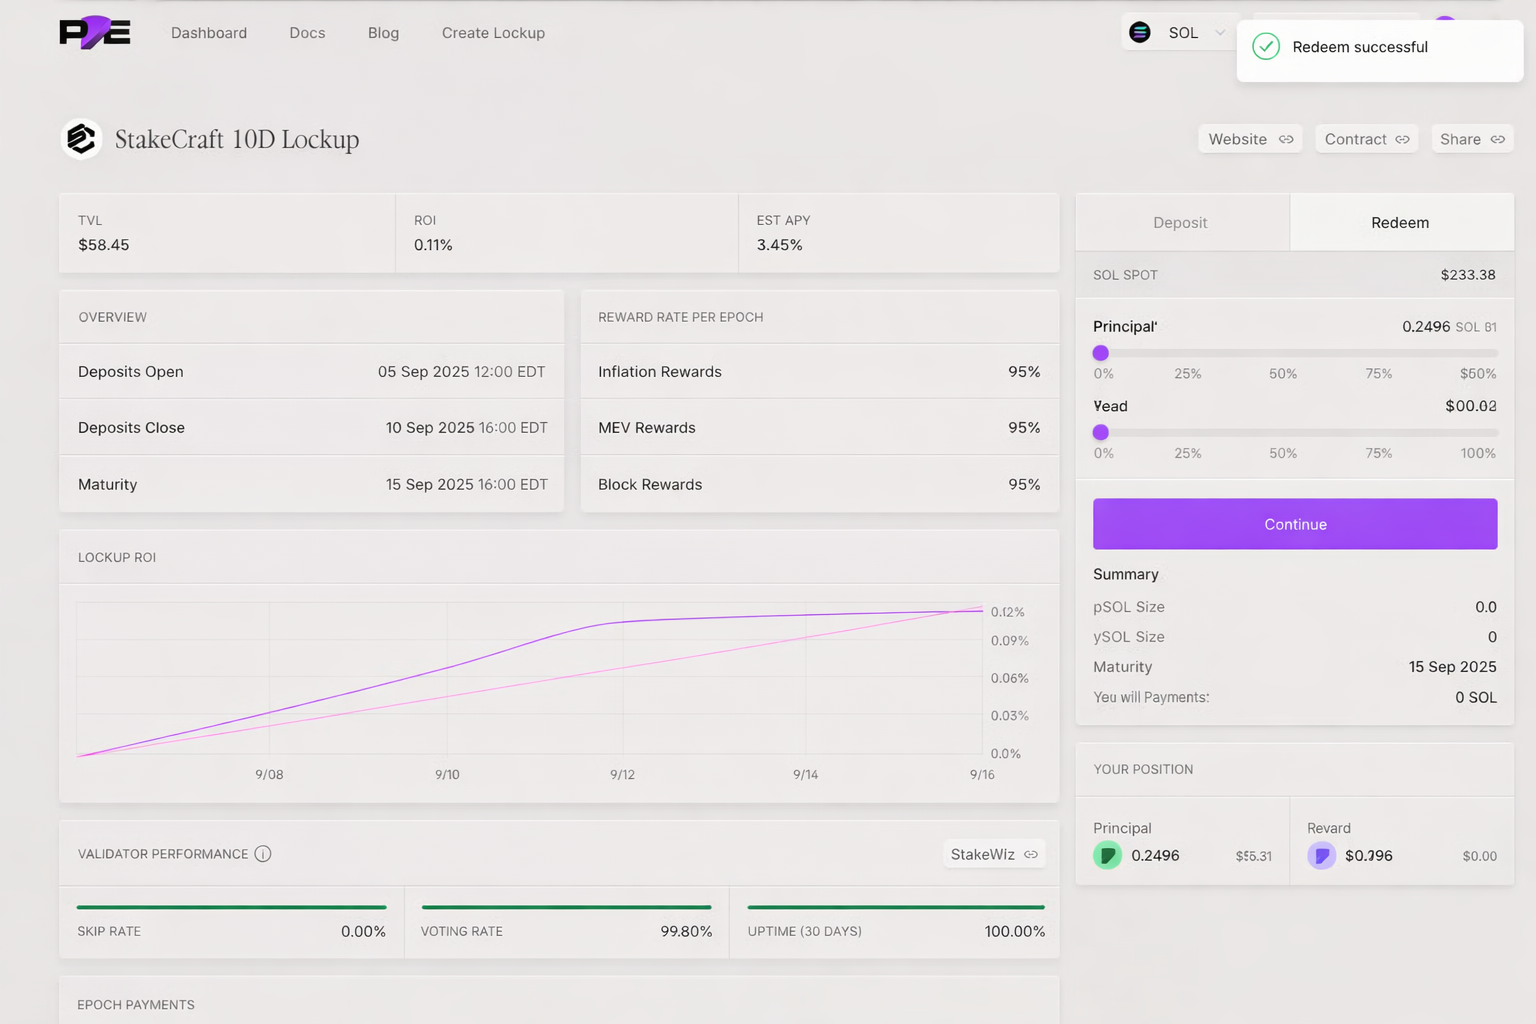Viewport: 1536px width, 1024px height.
Task: Click the Solana icon in the network selector
Action: coord(1140,33)
